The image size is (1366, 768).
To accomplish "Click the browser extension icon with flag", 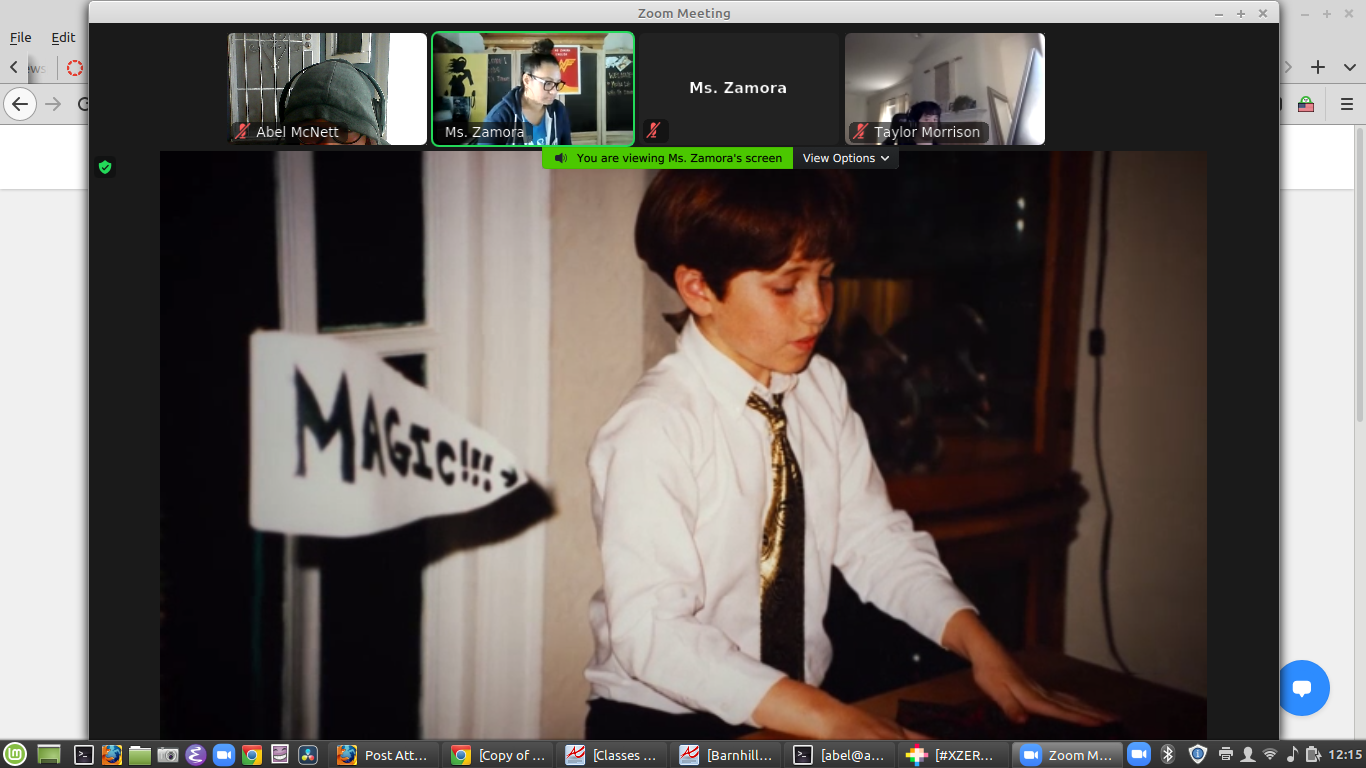I will [x=1306, y=104].
